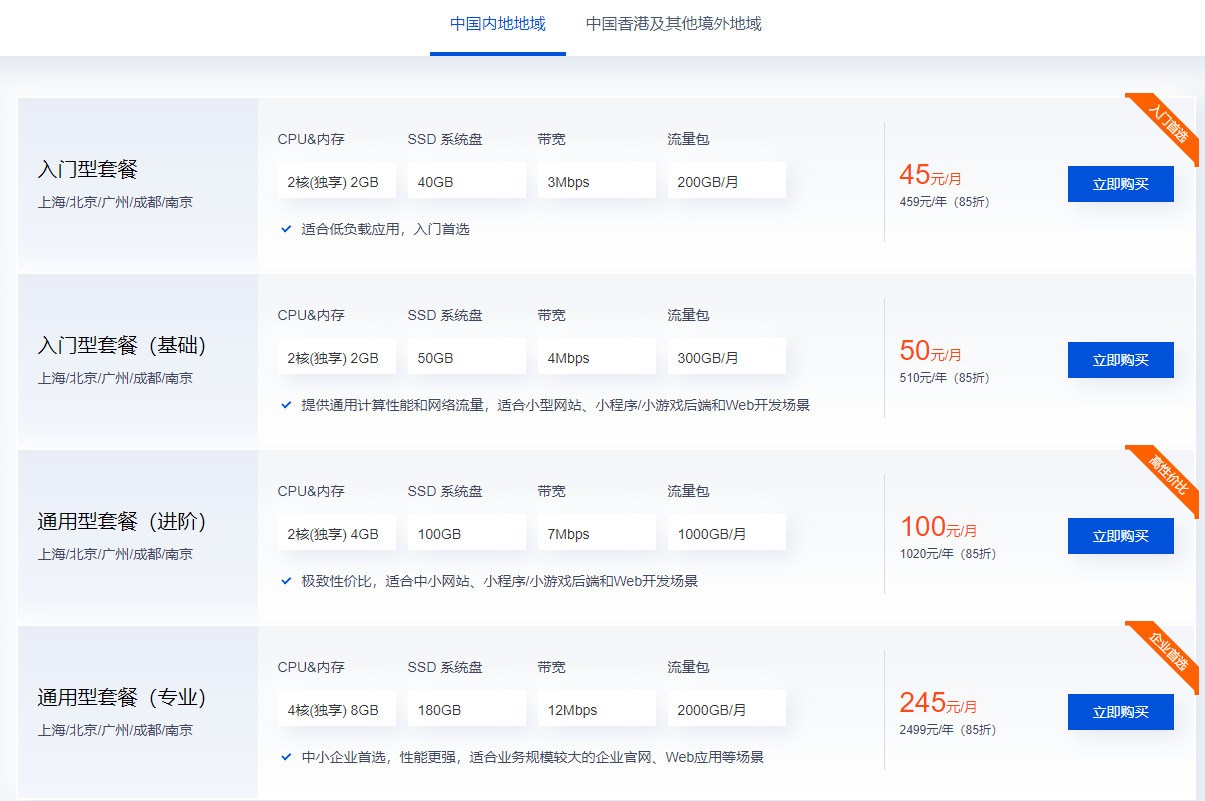Open the 中国香港及其他境外地域 tab
Image resolution: width=1205 pixels, height=801 pixels.
point(674,24)
